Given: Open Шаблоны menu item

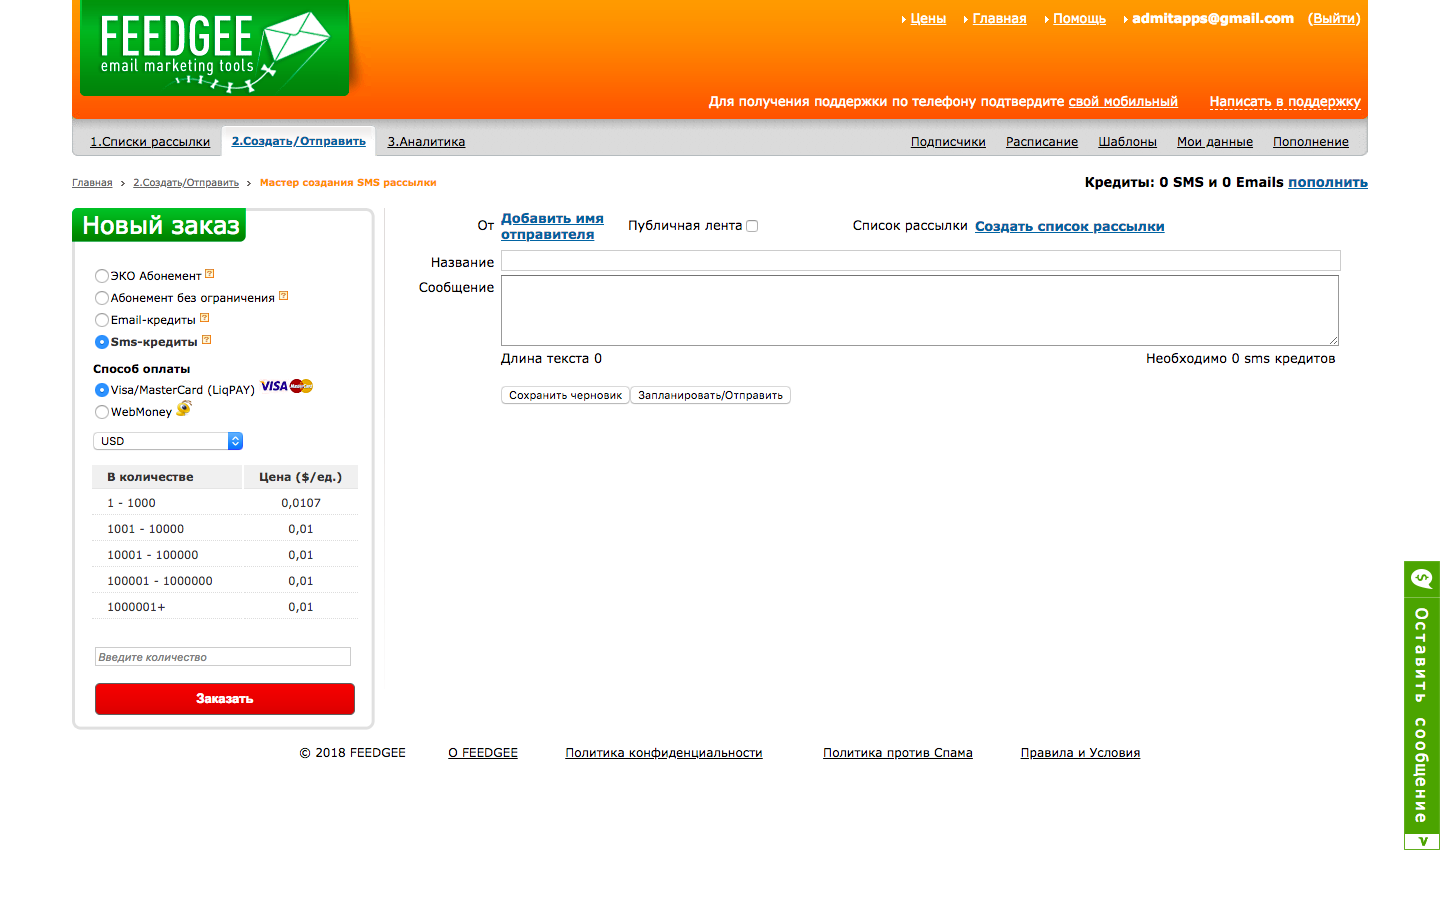Looking at the screenshot, I should [x=1127, y=142].
